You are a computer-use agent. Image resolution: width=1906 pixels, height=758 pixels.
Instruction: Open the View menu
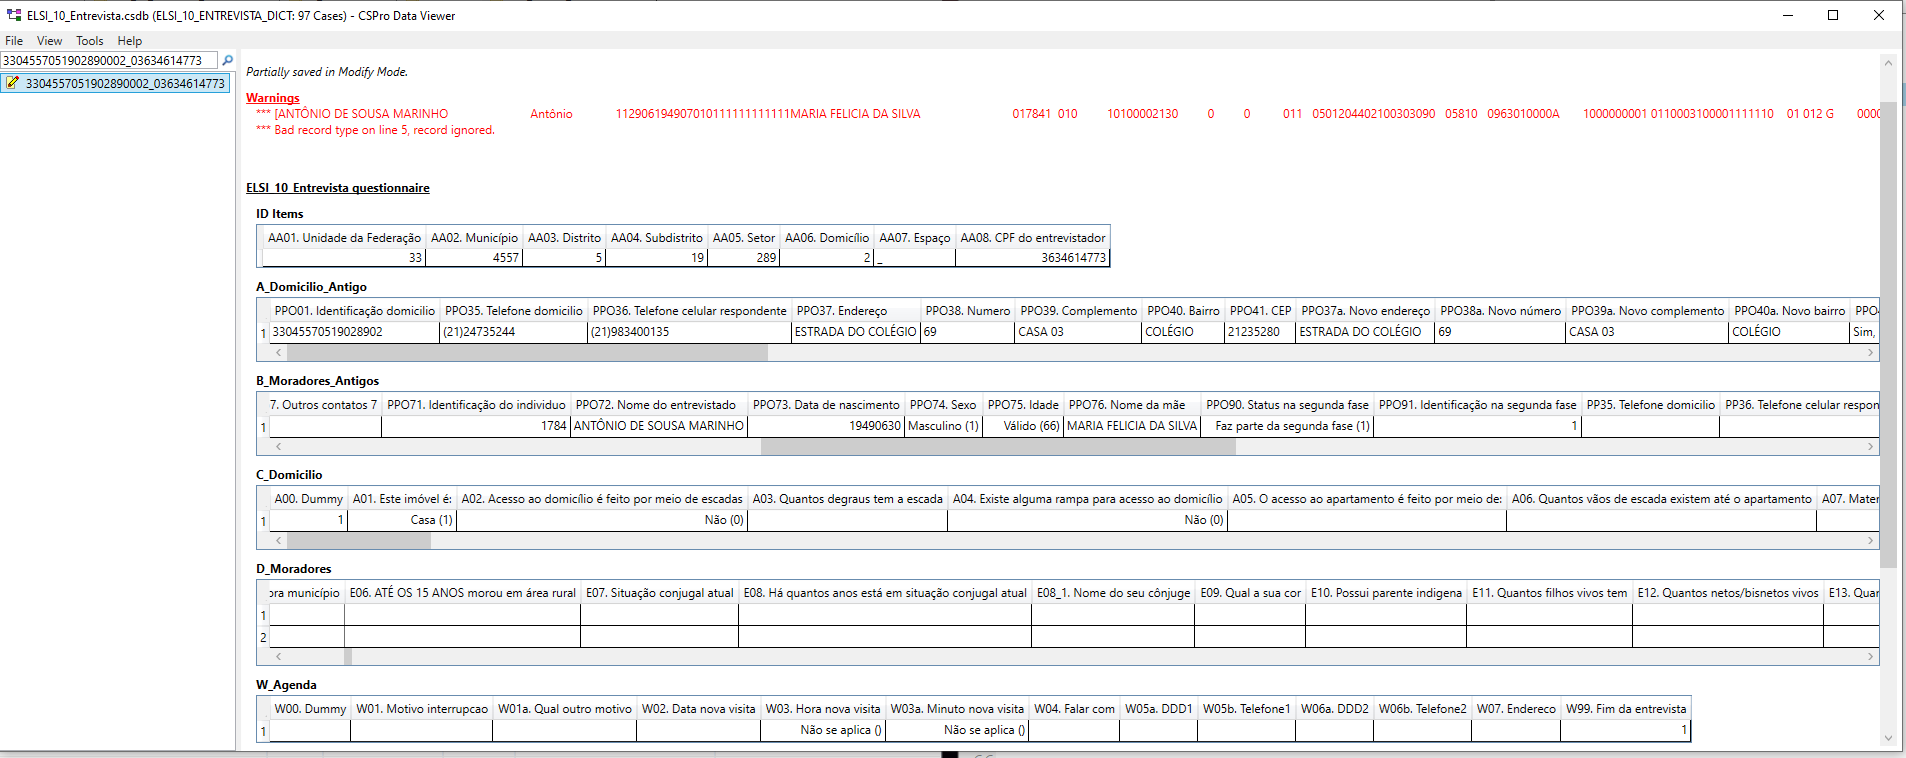tap(49, 41)
